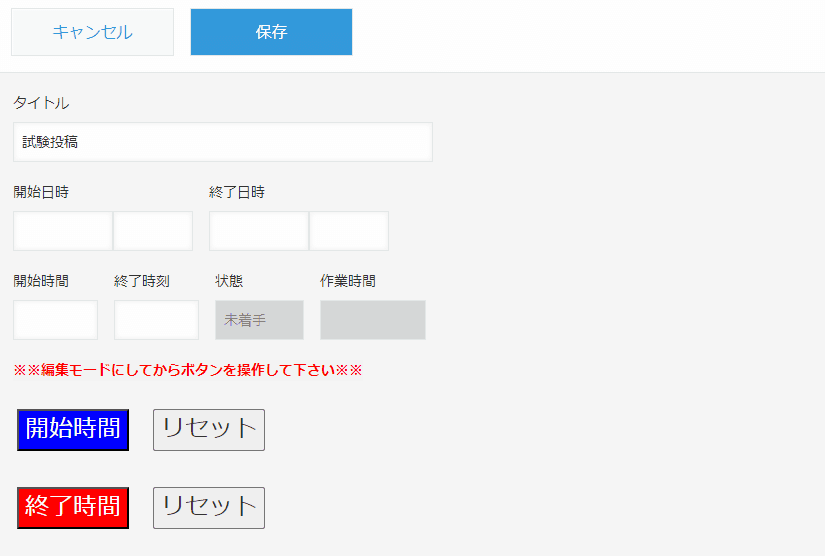
Task: Click the 終了日時 label
Action: (x=237, y=192)
